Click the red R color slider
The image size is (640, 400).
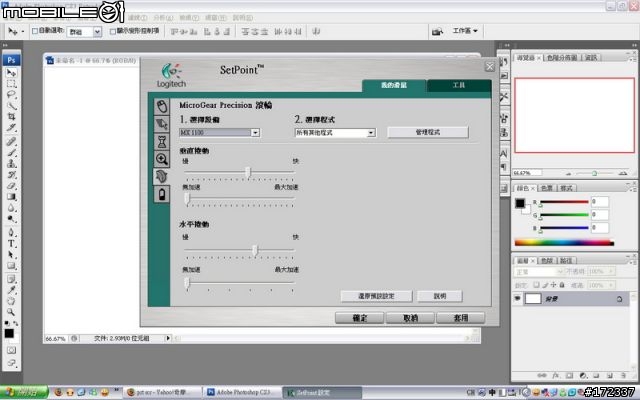(564, 202)
